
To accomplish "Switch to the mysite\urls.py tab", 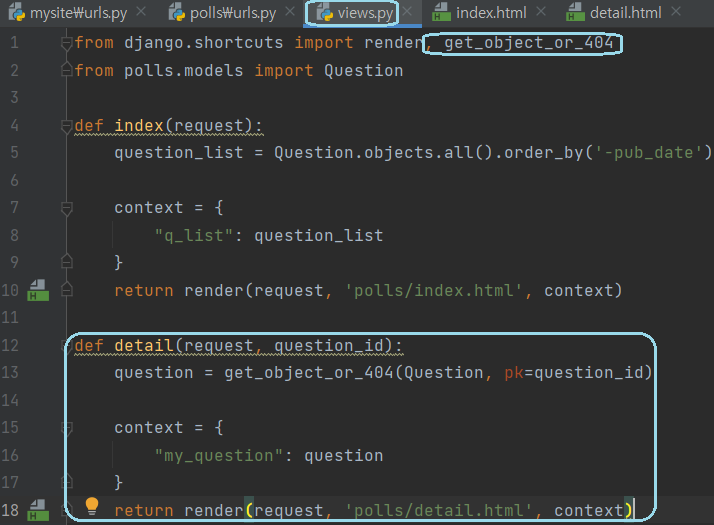I will [78, 13].
